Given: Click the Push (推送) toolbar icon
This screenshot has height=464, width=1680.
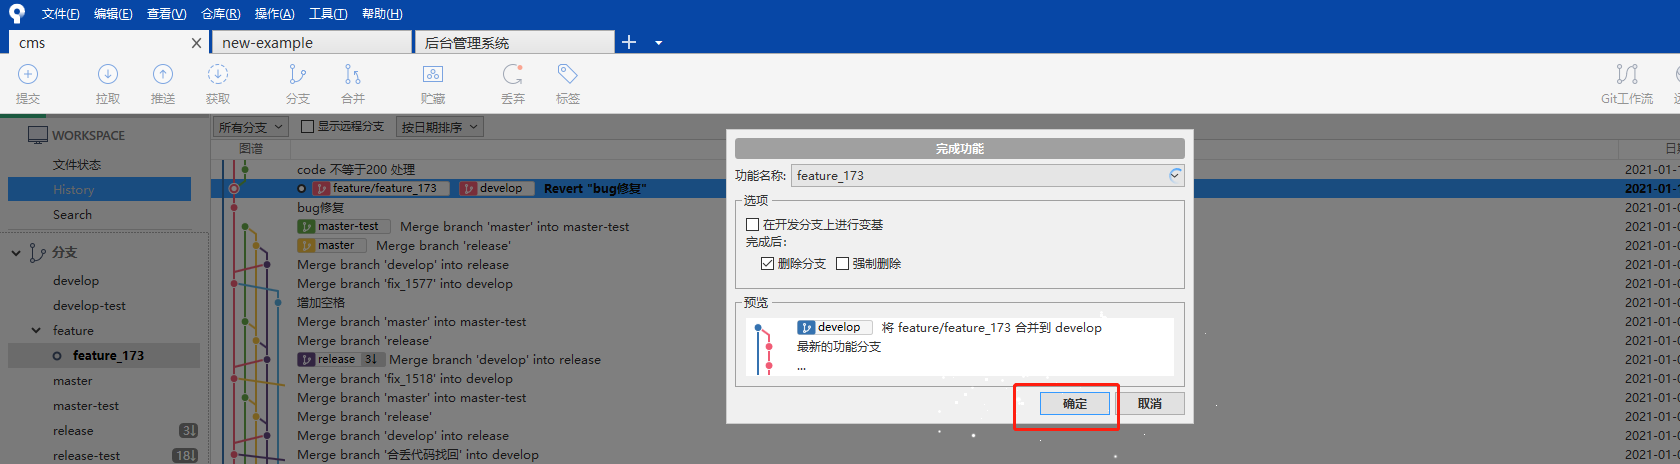Looking at the screenshot, I should point(162,75).
